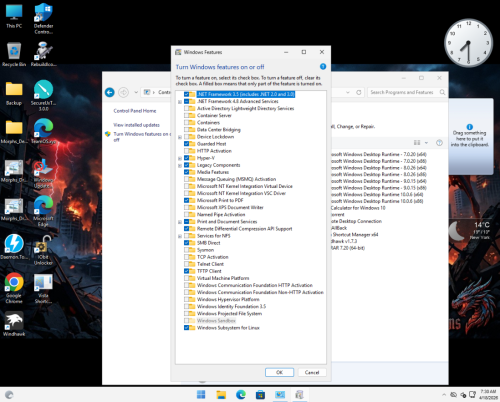Click the refresh icon in address bar
Screen dimensions: 500x402
[359, 92]
